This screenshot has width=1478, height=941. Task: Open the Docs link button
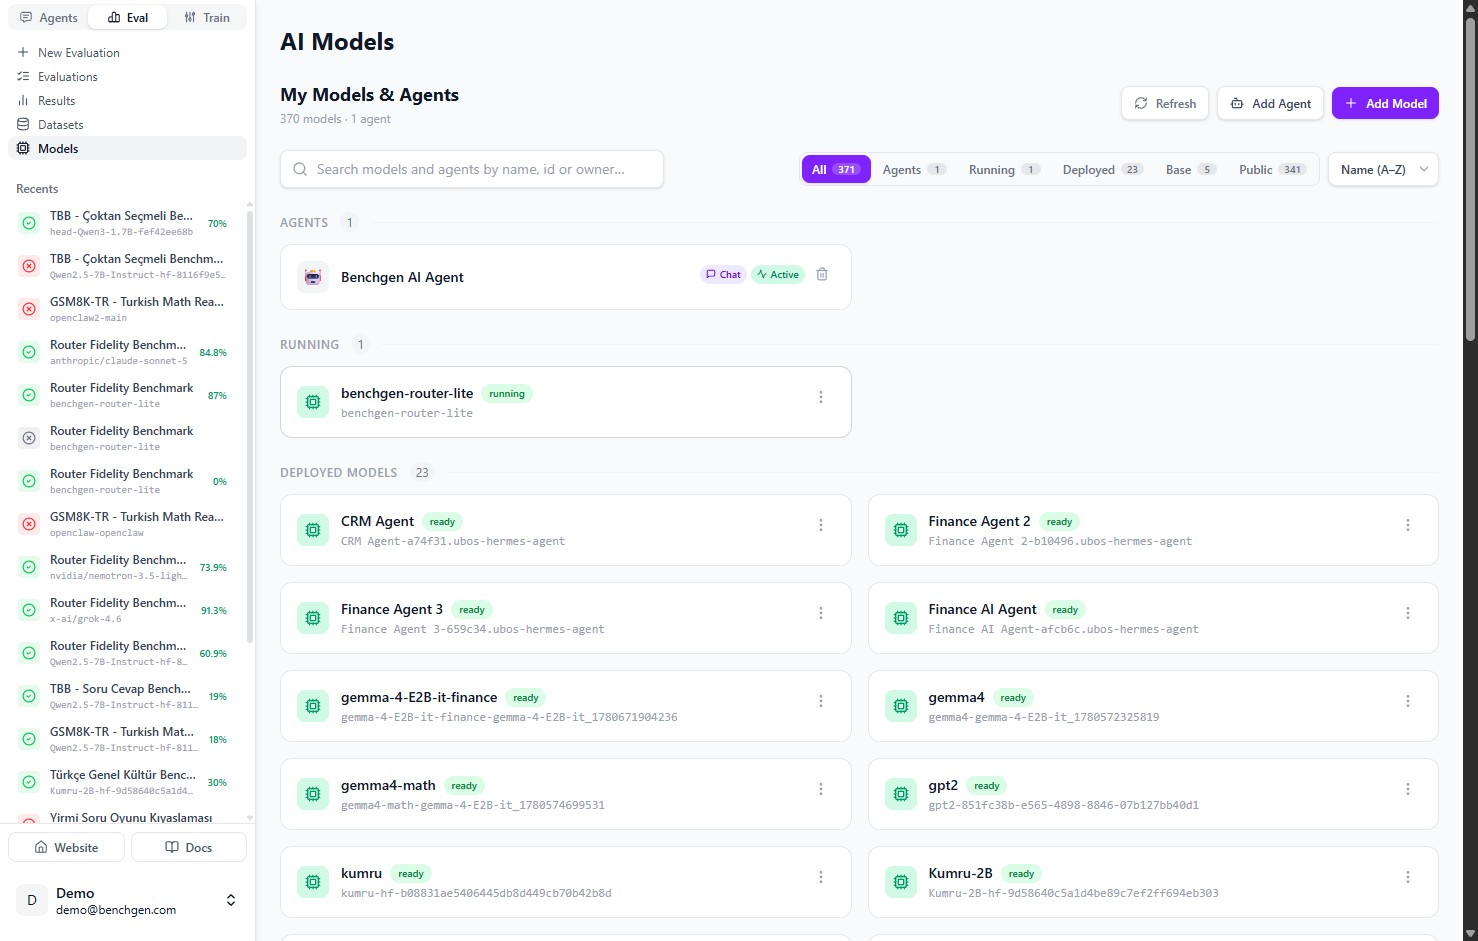188,847
